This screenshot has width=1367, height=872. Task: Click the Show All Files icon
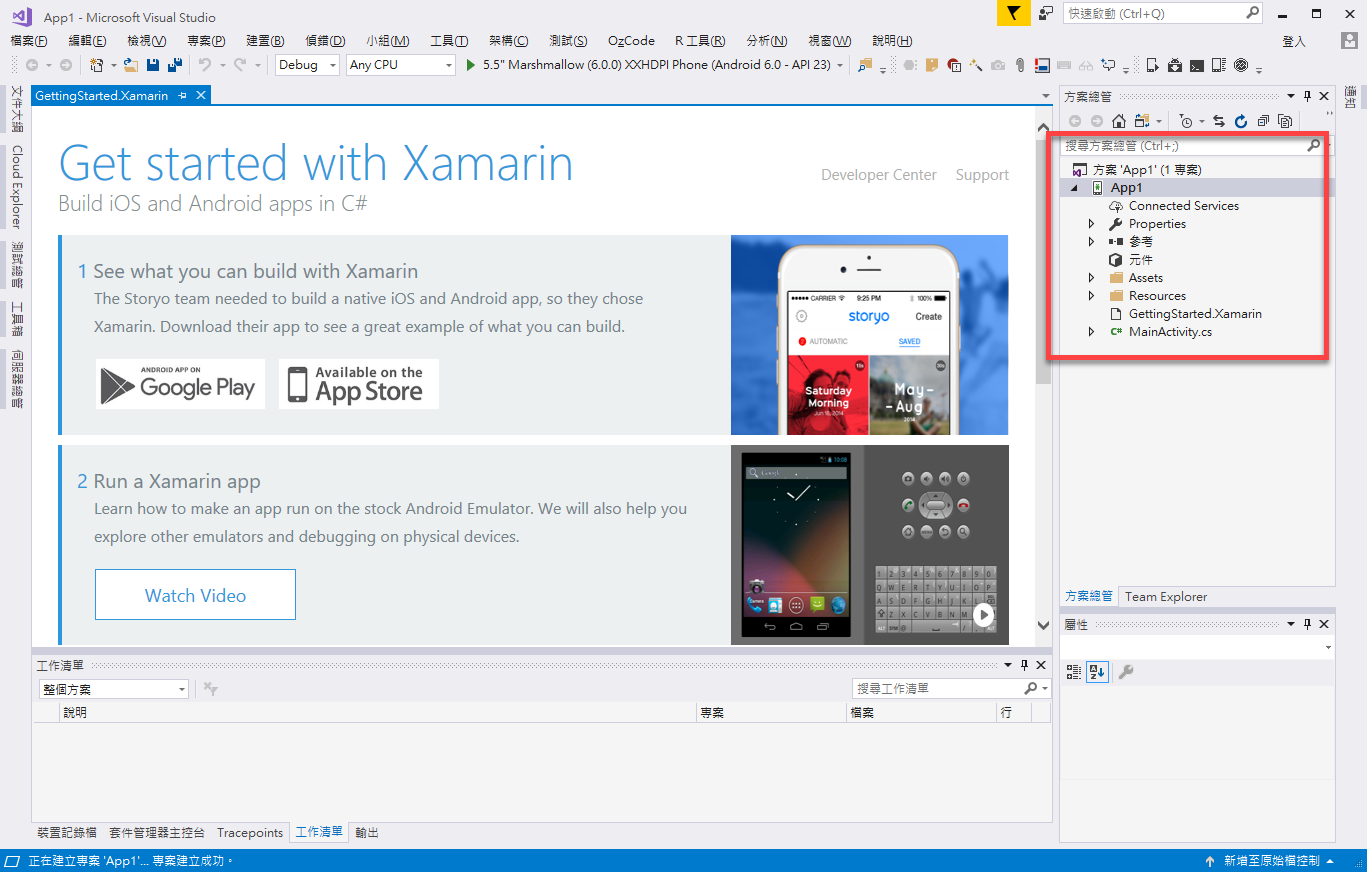1285,121
